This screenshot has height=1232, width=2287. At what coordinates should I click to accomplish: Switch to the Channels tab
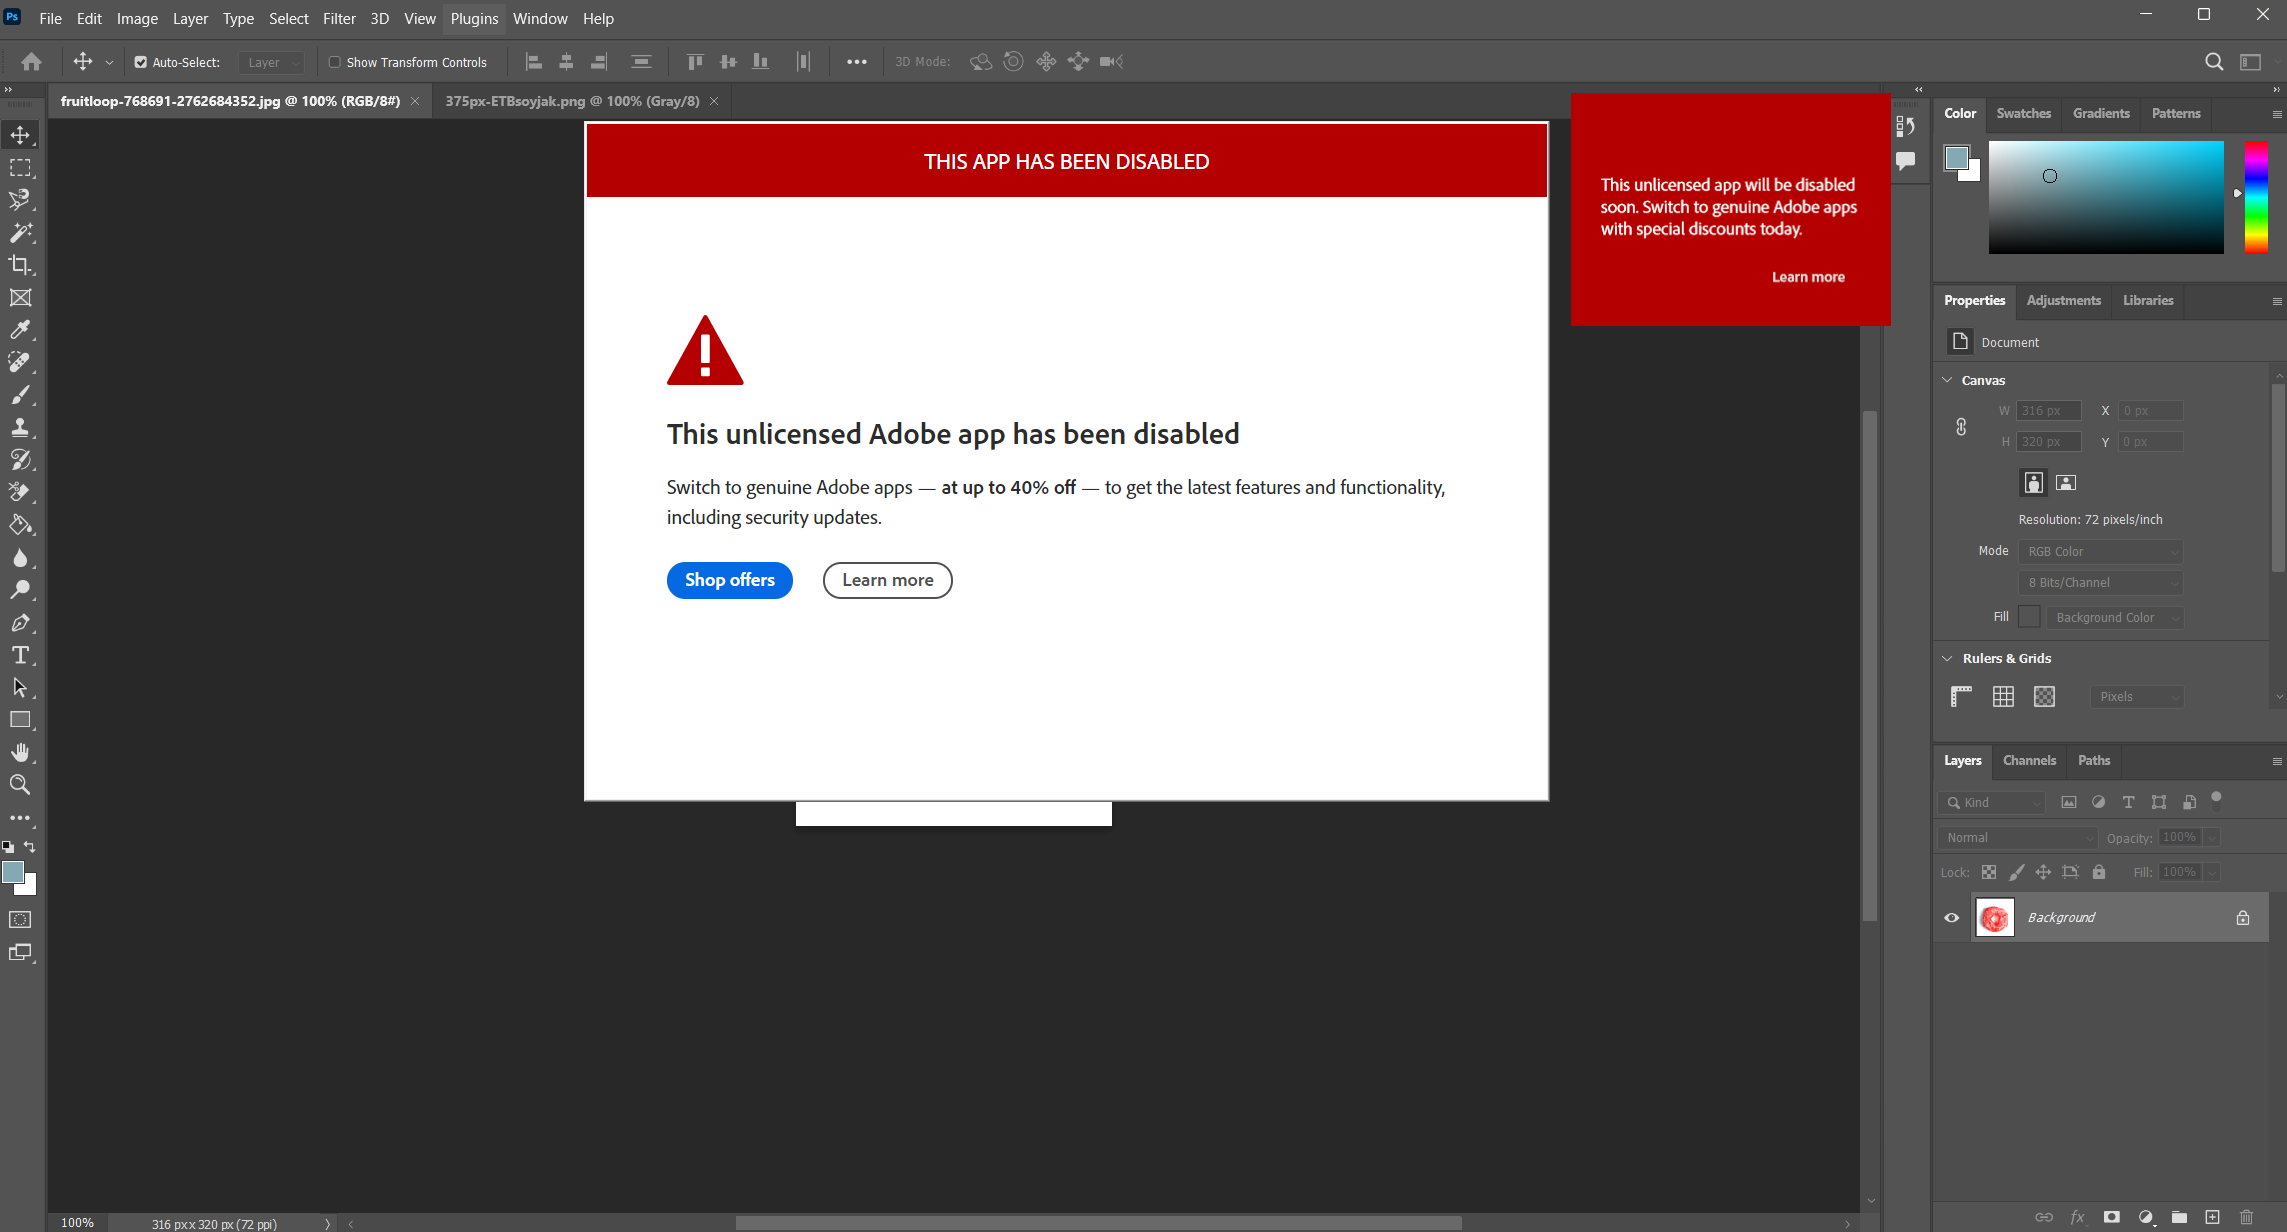2029,760
